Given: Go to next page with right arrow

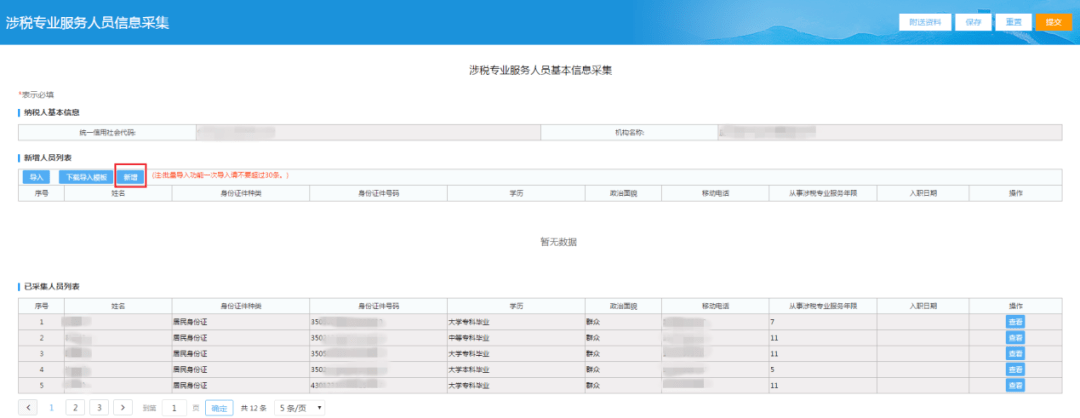Looking at the screenshot, I should (123, 408).
